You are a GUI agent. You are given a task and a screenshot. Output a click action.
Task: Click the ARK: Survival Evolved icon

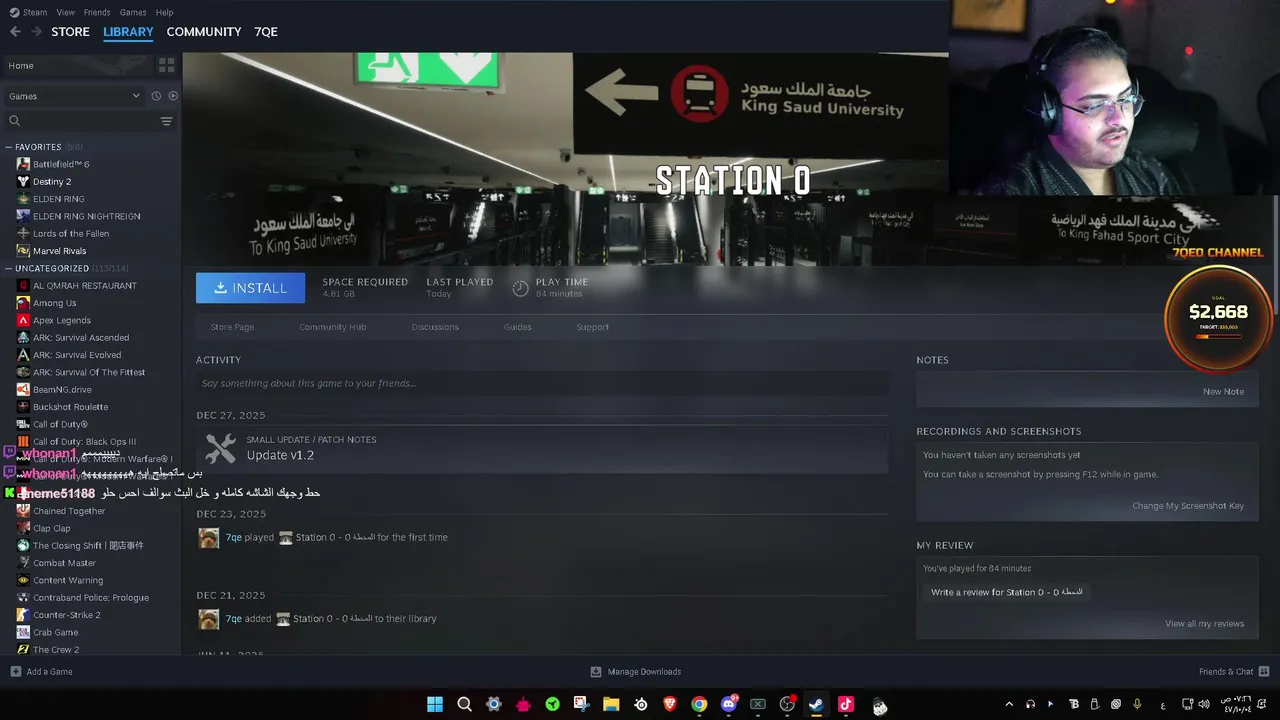point(23,355)
